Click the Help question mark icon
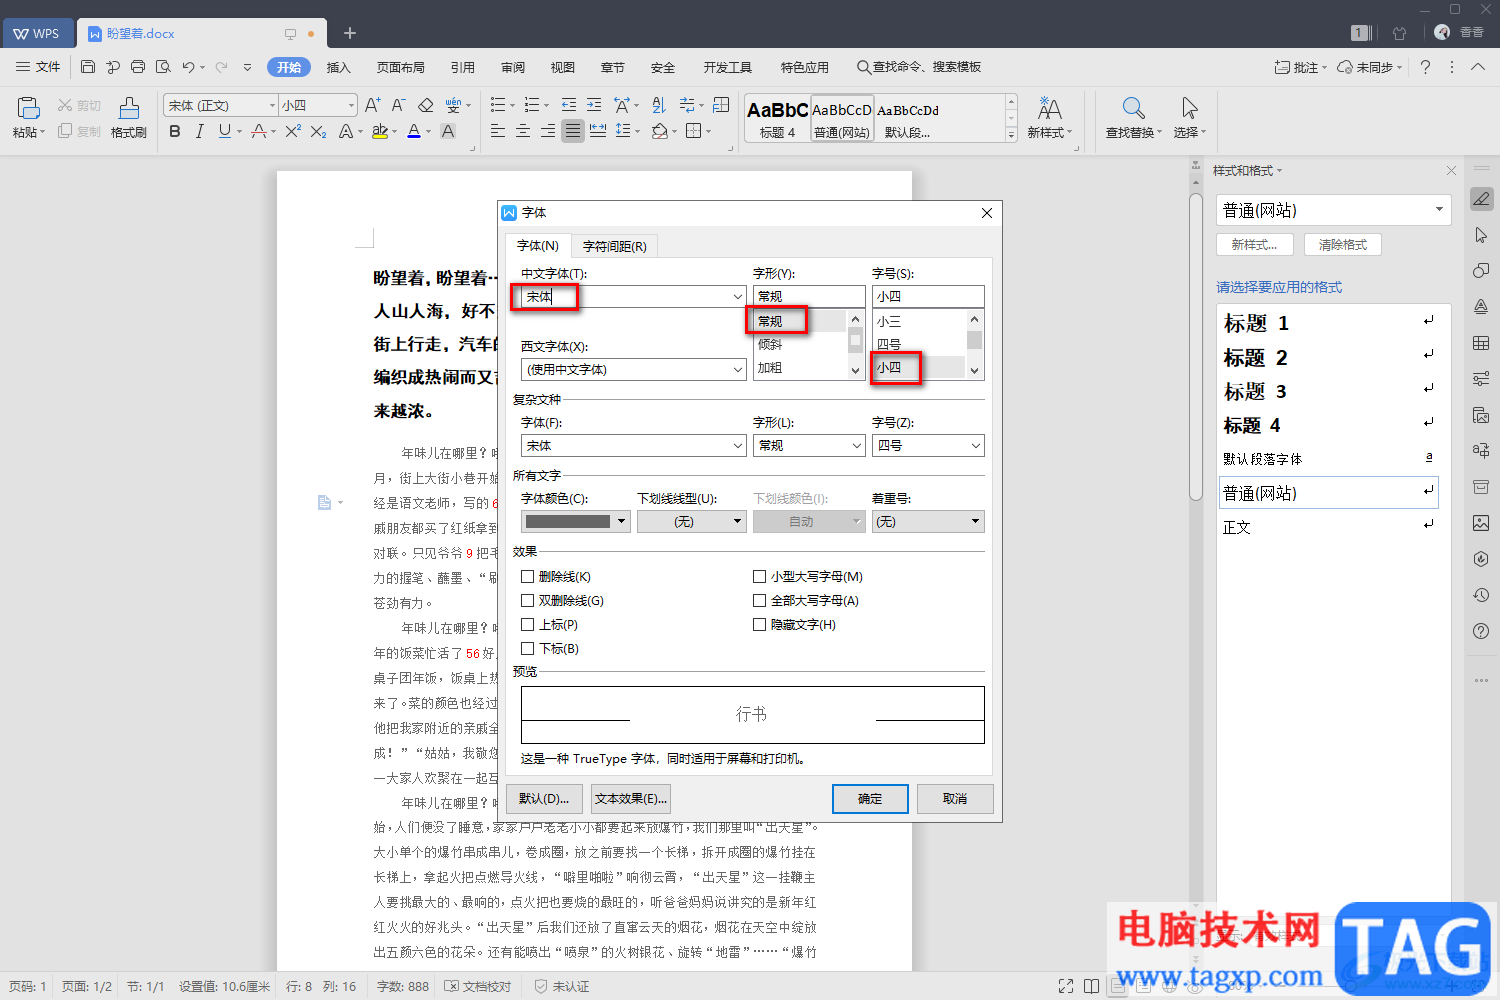This screenshot has width=1500, height=1000. pos(1425,67)
